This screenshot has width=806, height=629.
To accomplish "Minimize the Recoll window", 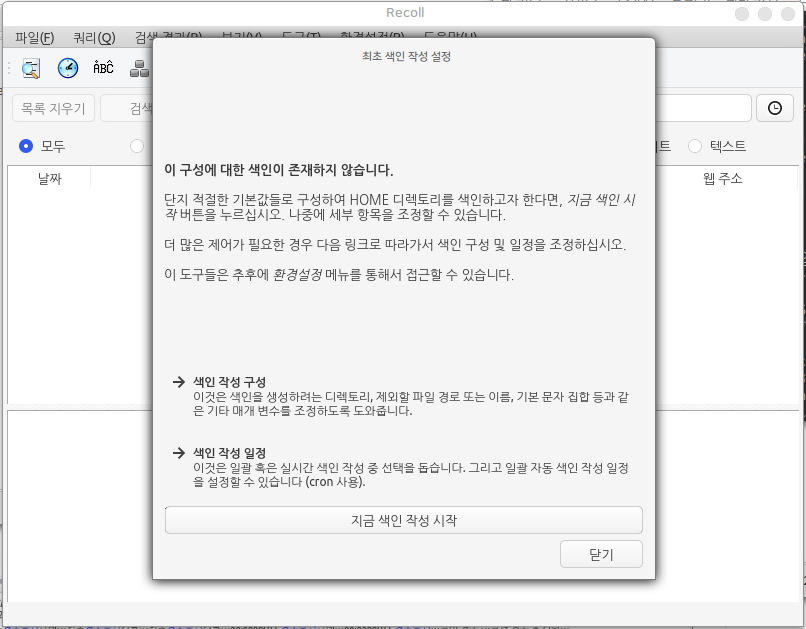I will pyautogui.click(x=742, y=14).
